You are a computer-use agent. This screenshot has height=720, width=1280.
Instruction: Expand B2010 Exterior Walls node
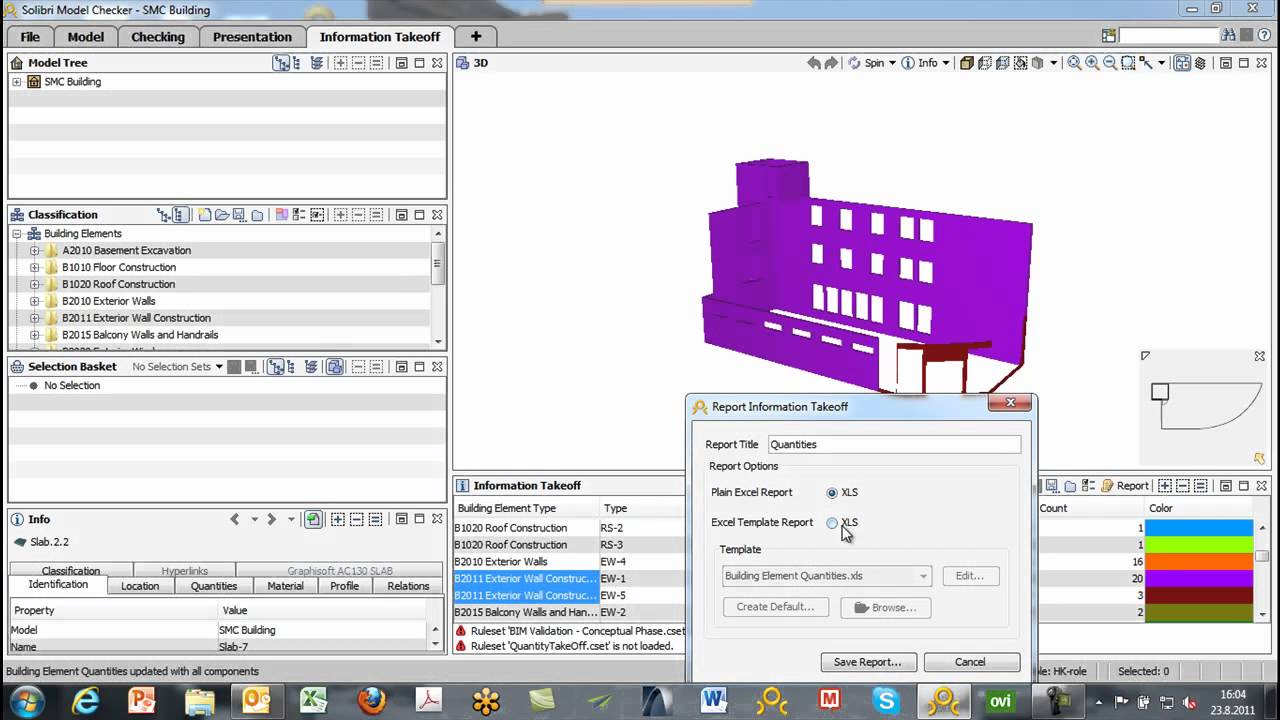35,301
